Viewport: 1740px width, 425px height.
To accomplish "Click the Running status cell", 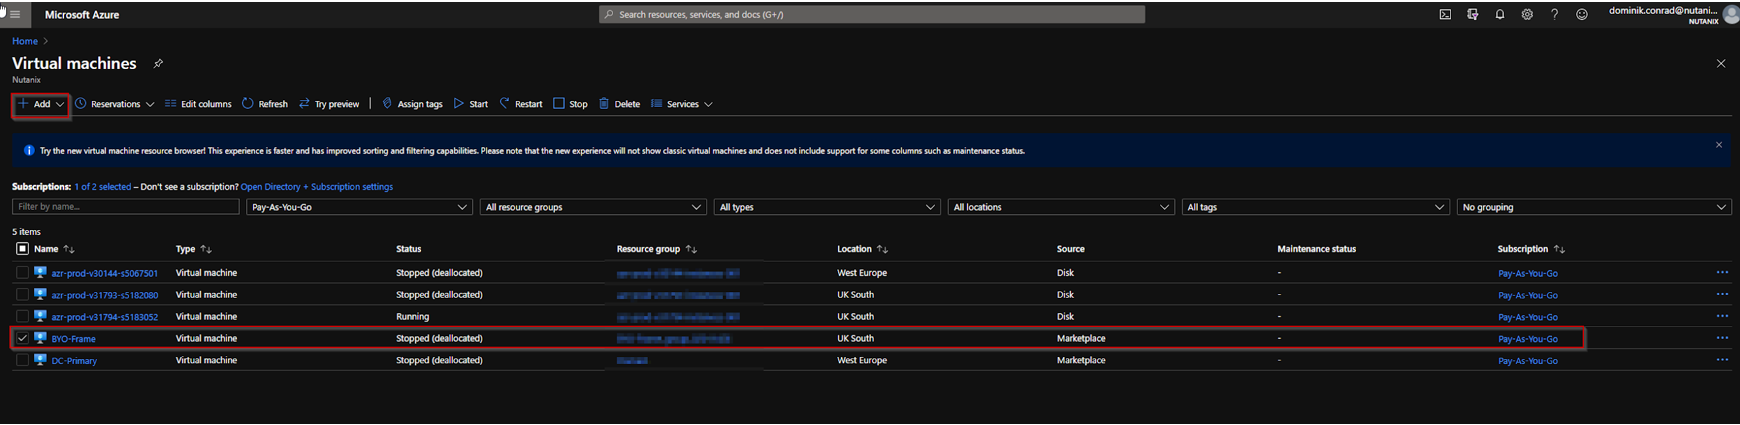I will tap(412, 316).
